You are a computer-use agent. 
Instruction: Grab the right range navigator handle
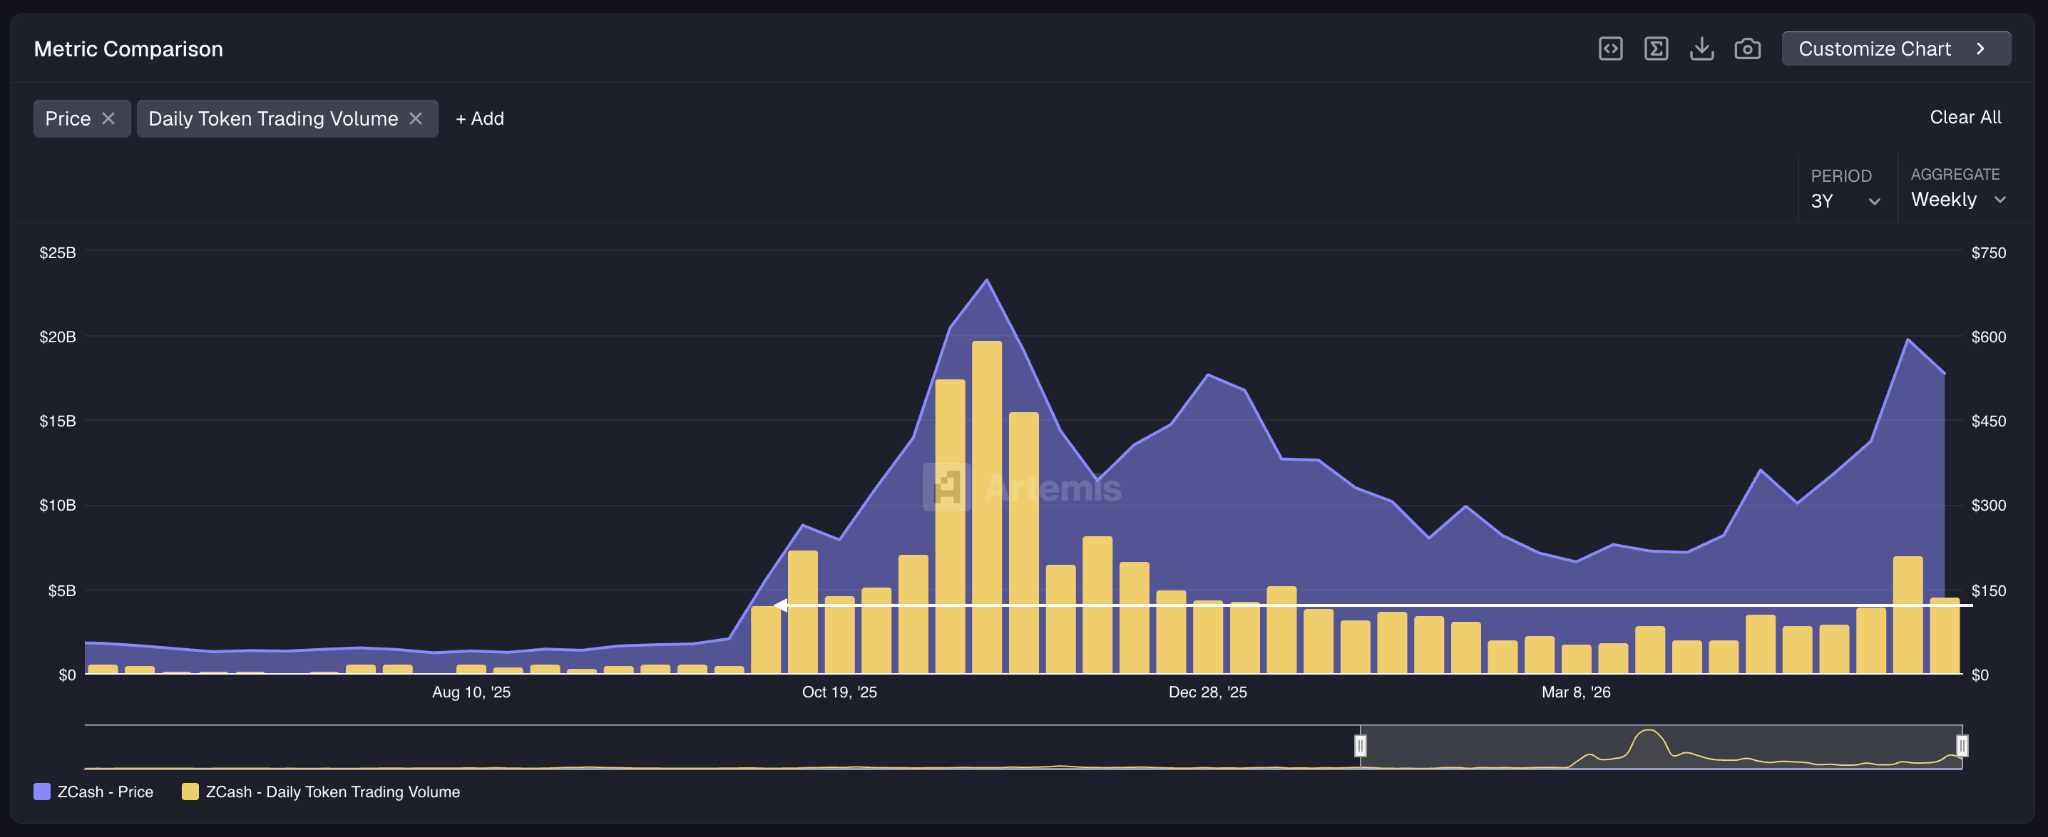coord(1962,746)
